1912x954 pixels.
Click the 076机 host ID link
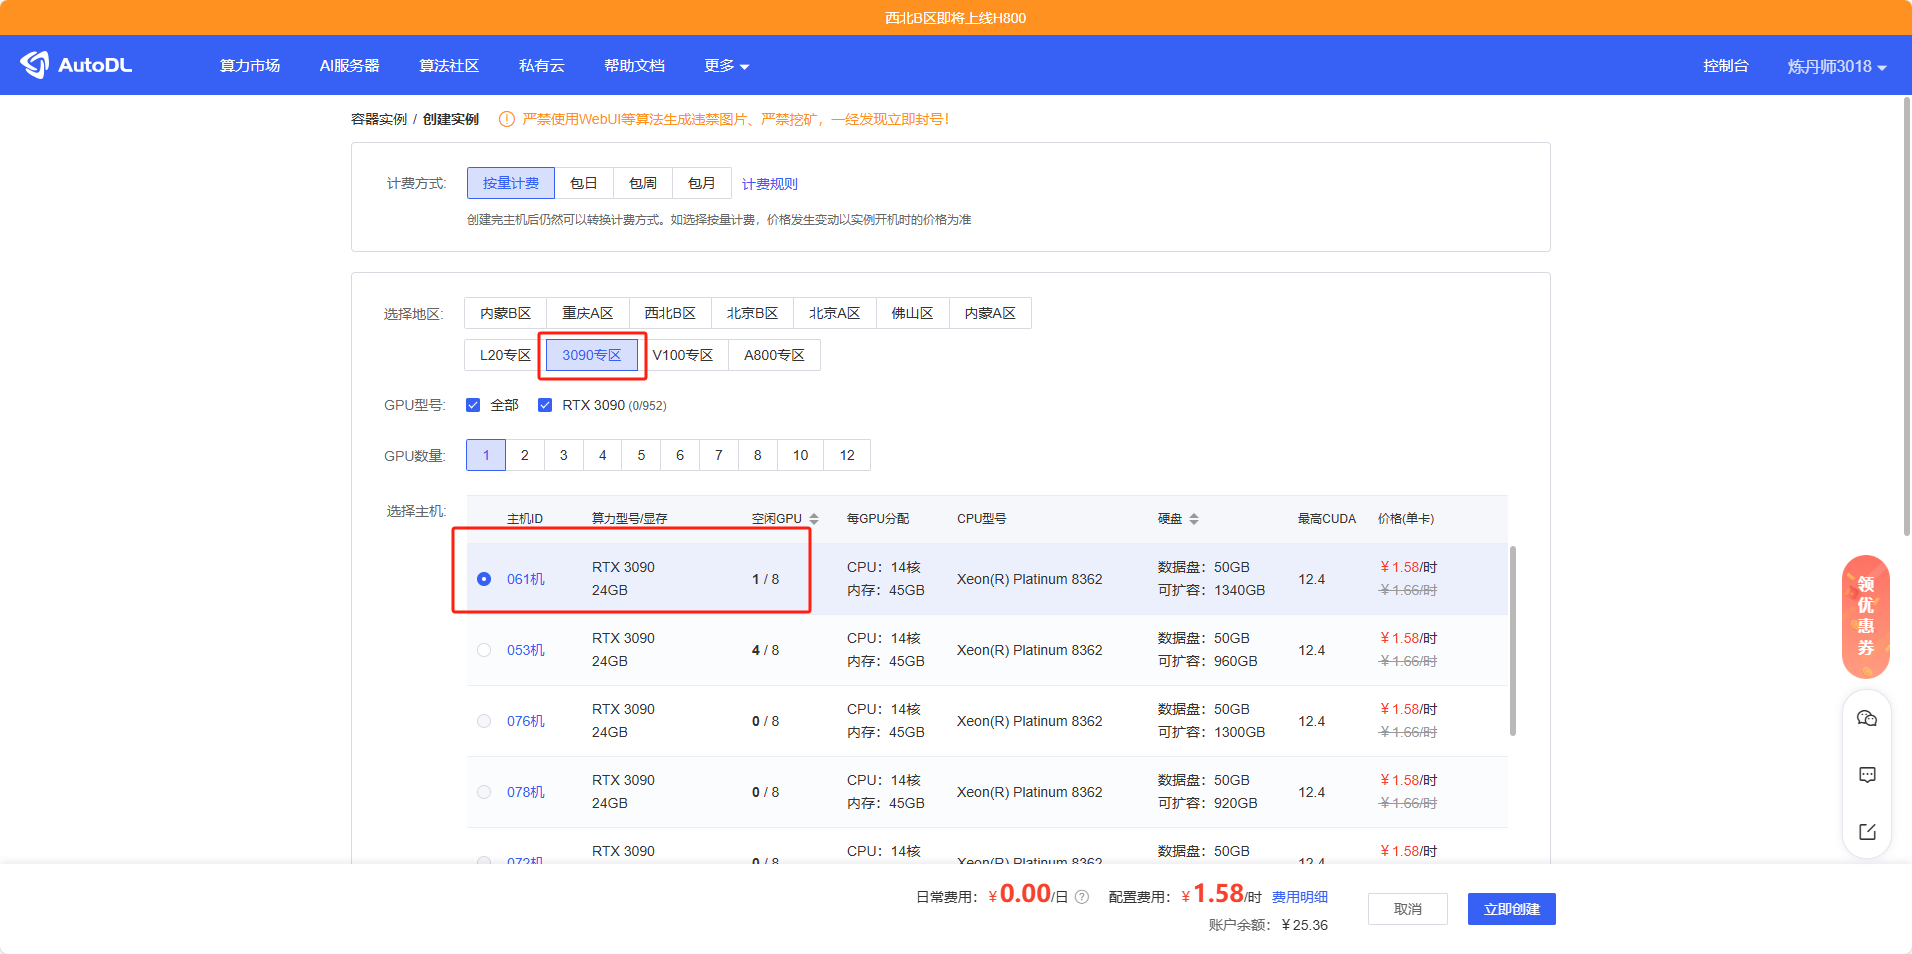[x=526, y=721]
